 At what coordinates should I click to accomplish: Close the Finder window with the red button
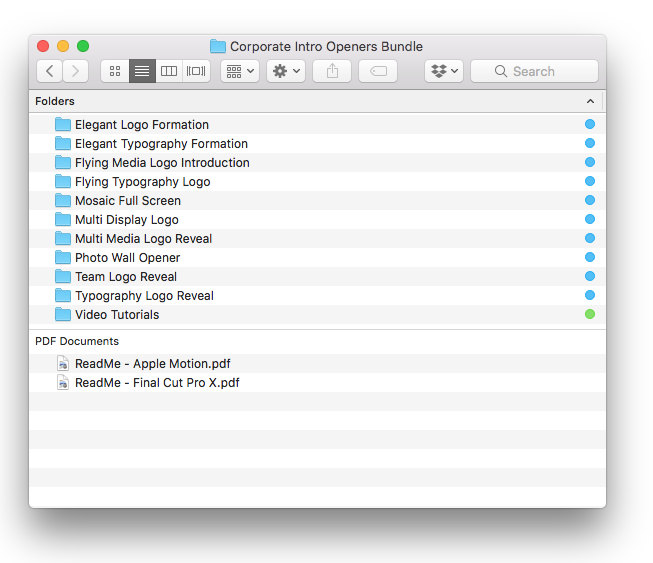[x=43, y=46]
